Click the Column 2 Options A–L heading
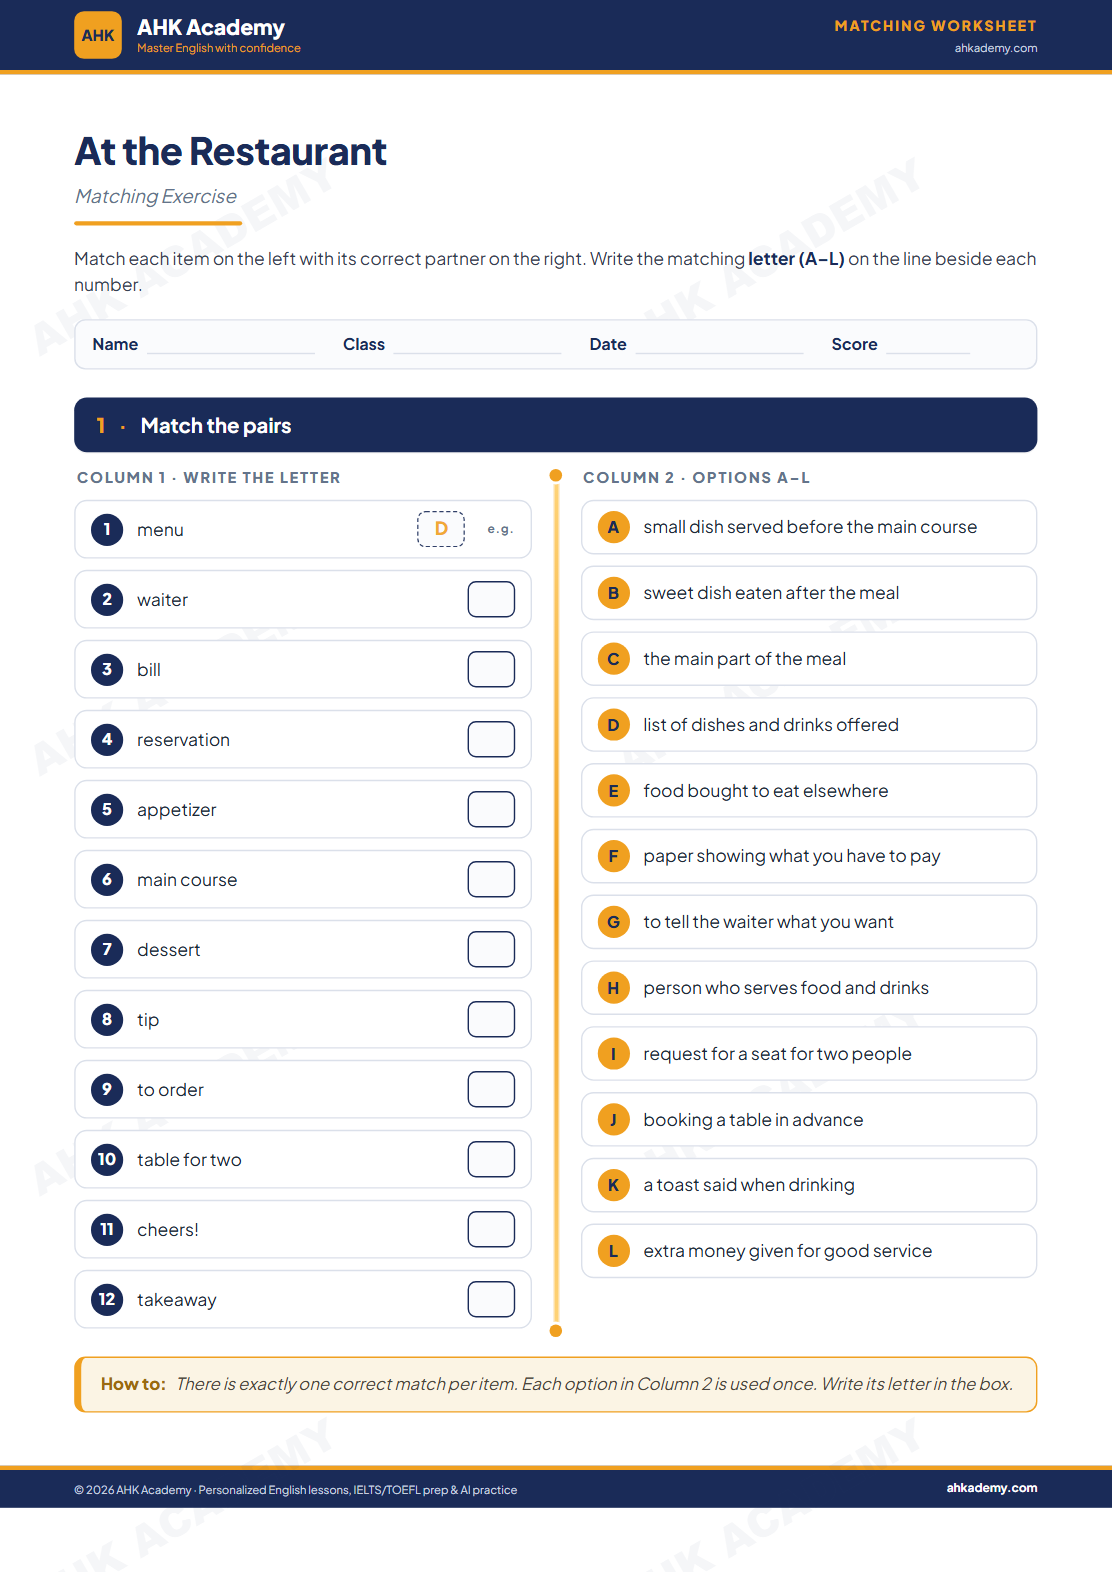The height and width of the screenshot is (1572, 1112). [x=696, y=478]
